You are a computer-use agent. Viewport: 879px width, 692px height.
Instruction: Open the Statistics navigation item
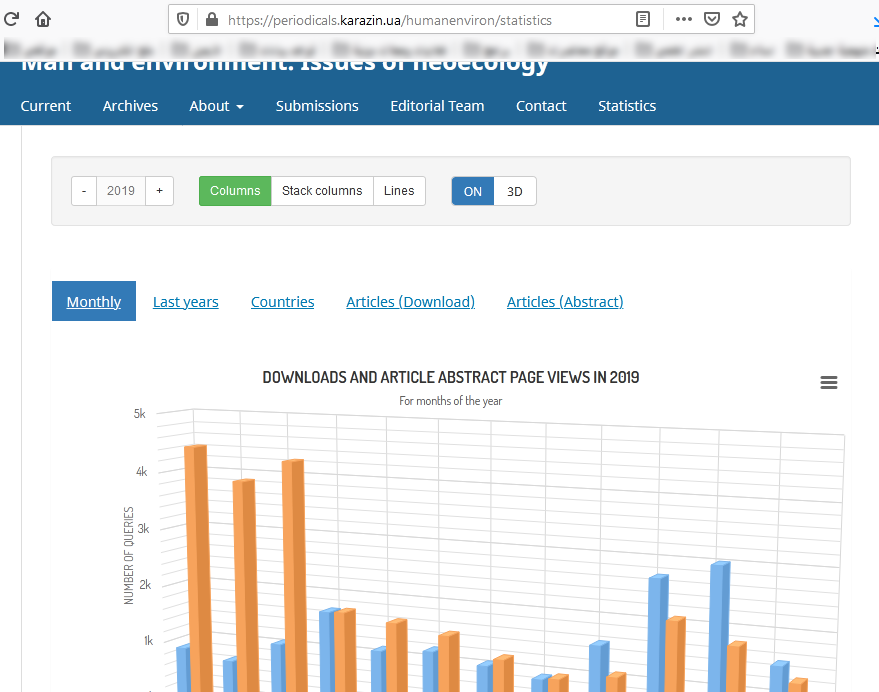pos(627,106)
